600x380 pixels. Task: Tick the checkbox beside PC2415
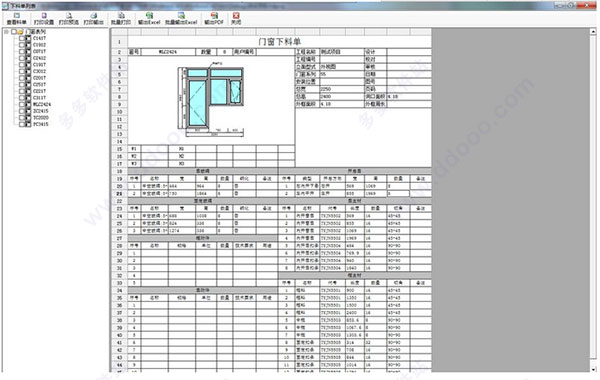pyautogui.click(x=22, y=124)
